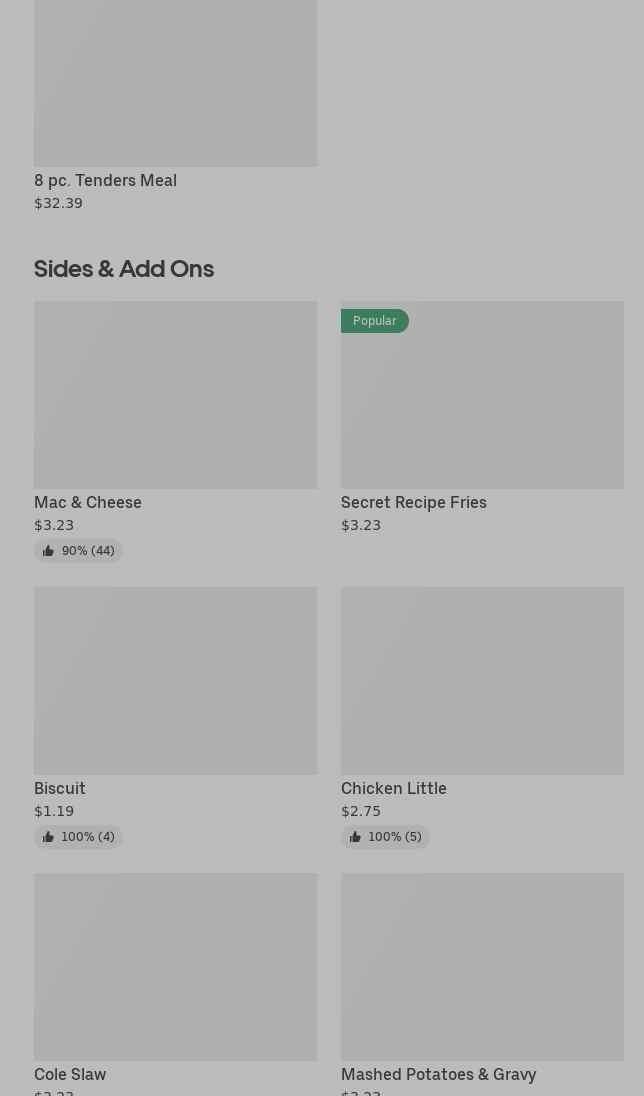Open the Chicken Little item image
The height and width of the screenshot is (1096, 644).
482,681
